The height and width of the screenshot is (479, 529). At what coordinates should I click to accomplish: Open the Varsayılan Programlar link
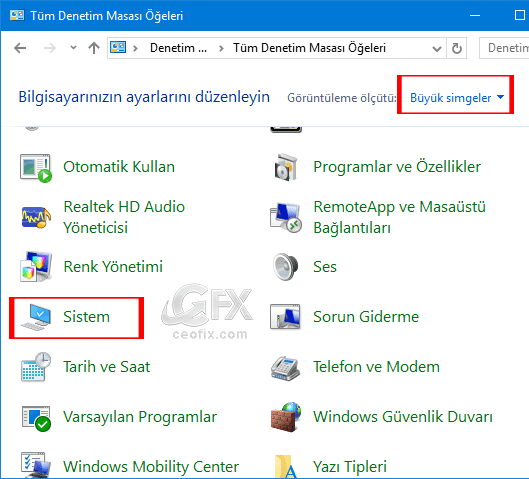click(x=140, y=417)
